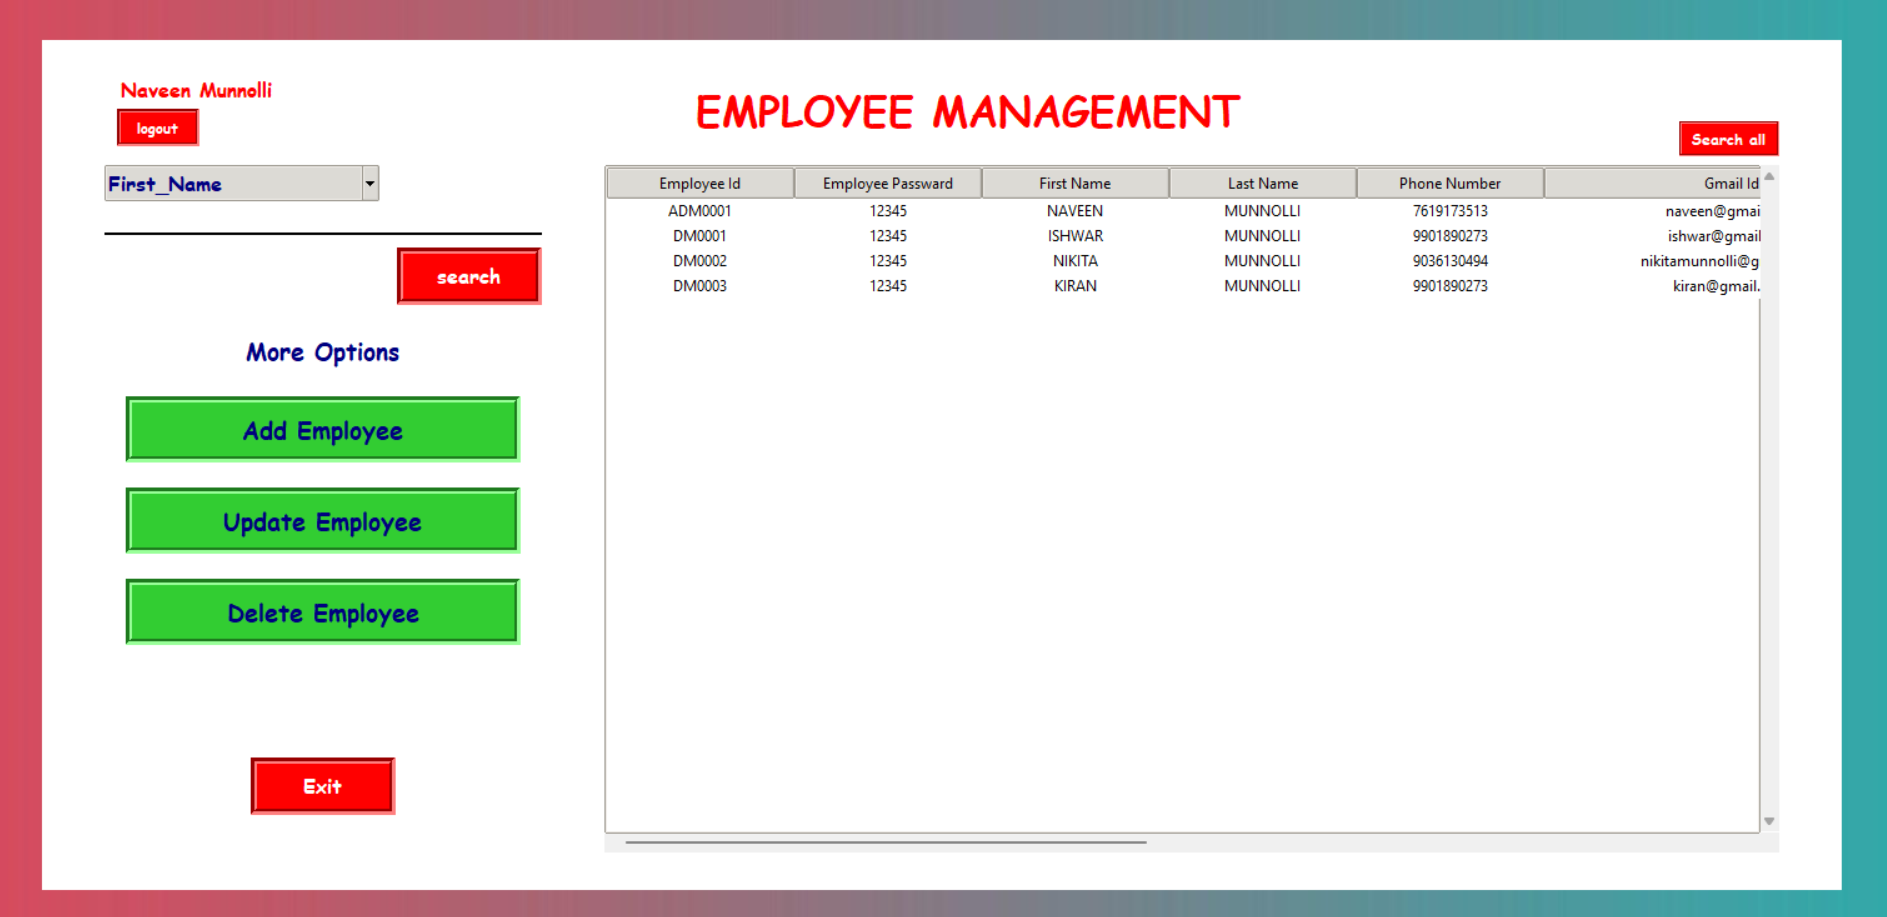Click the First Name column header

(x=1075, y=183)
